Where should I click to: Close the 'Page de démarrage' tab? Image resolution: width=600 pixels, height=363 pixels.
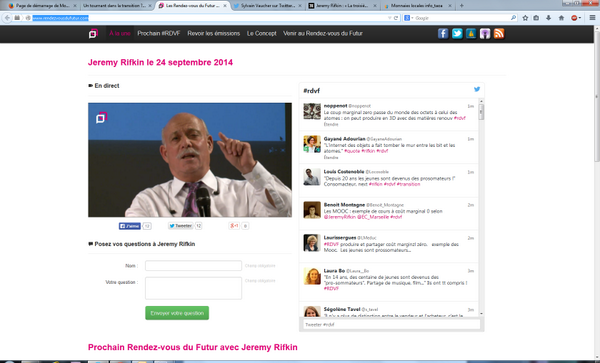click(x=75, y=6)
